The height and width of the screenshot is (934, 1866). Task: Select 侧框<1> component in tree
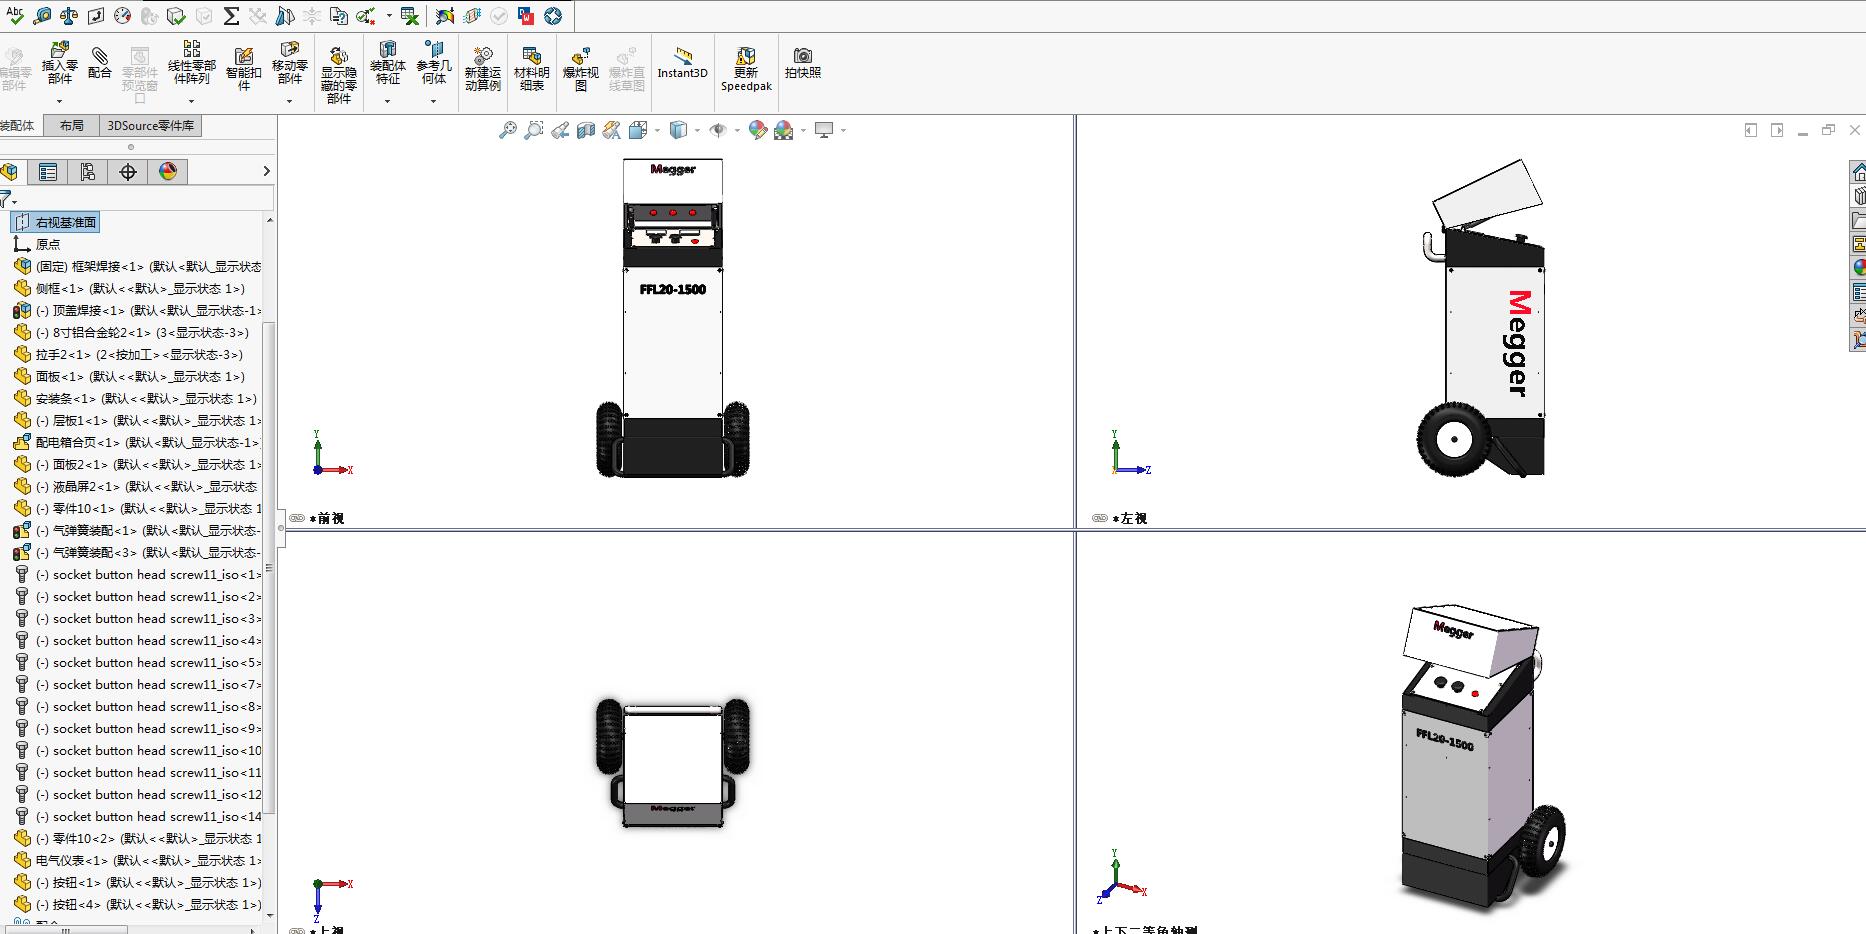click(129, 288)
